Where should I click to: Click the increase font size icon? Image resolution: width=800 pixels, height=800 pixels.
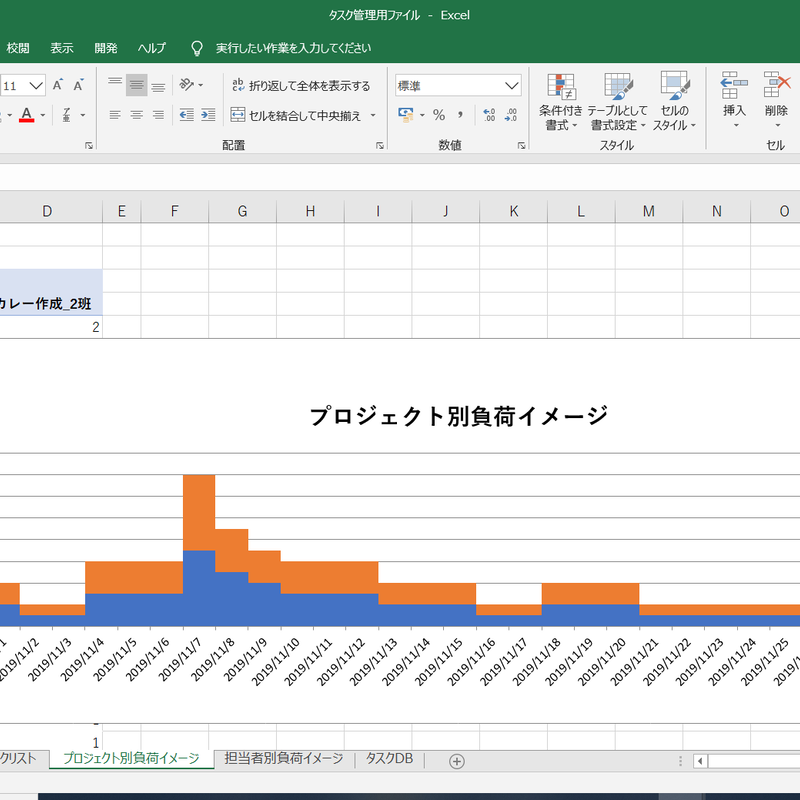pos(58,85)
